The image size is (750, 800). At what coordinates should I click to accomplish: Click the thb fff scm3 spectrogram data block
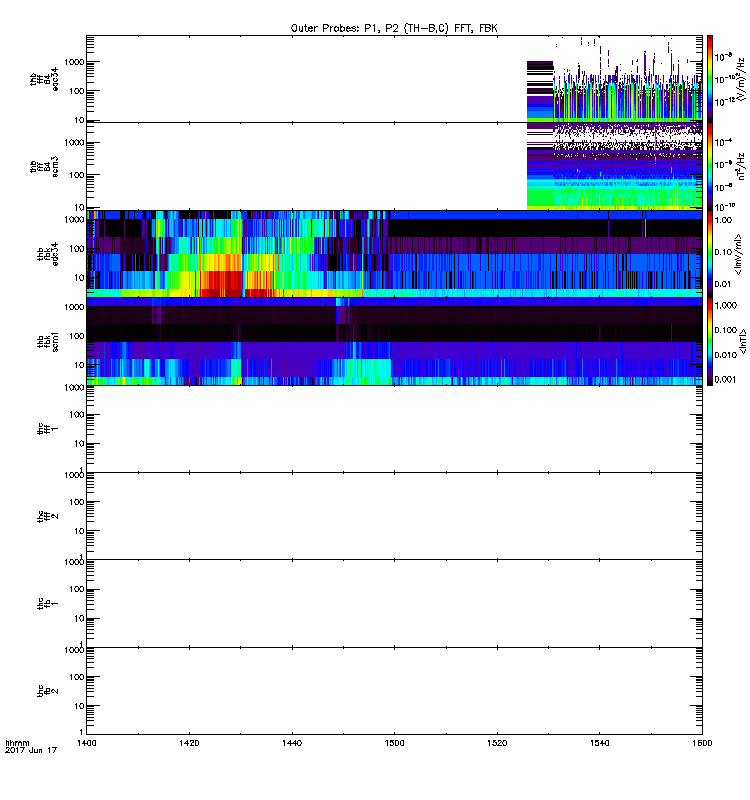pos(614,166)
